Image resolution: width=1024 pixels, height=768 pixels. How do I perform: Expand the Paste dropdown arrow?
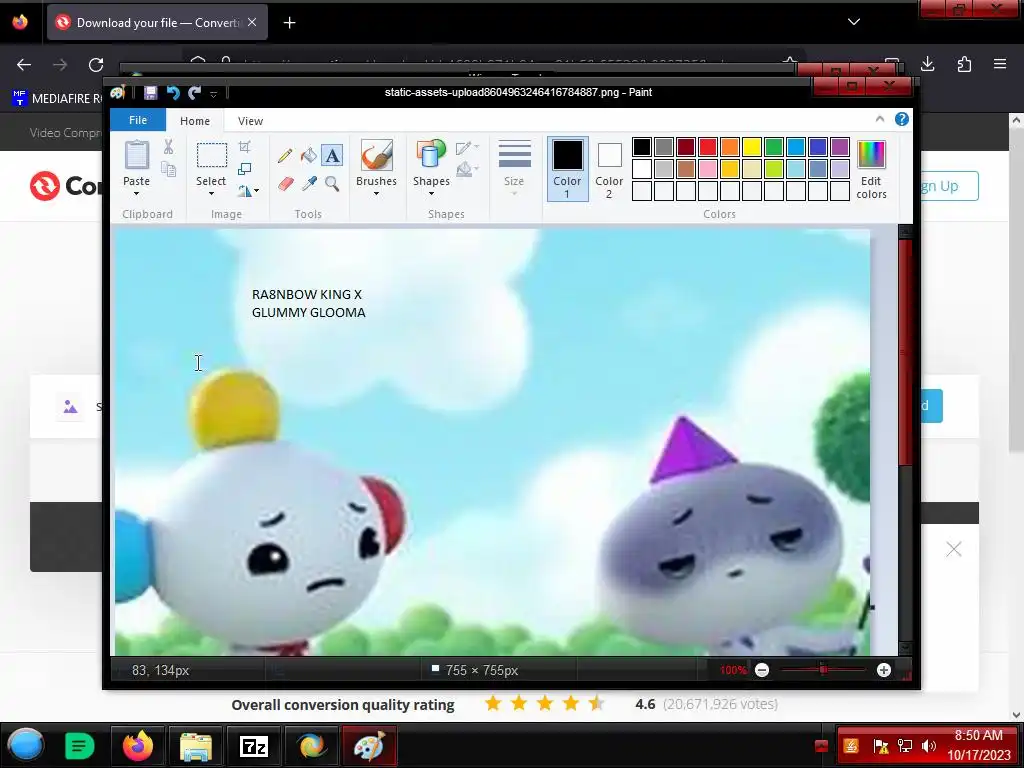(136, 194)
